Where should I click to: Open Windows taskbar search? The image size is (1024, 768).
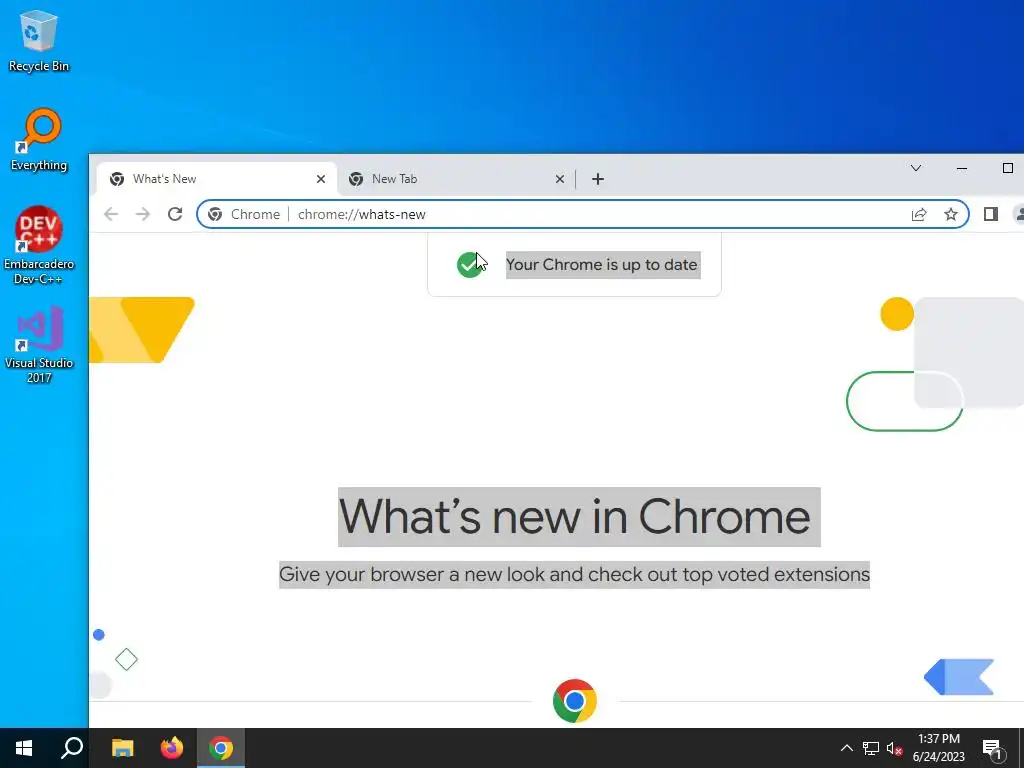[x=72, y=748]
